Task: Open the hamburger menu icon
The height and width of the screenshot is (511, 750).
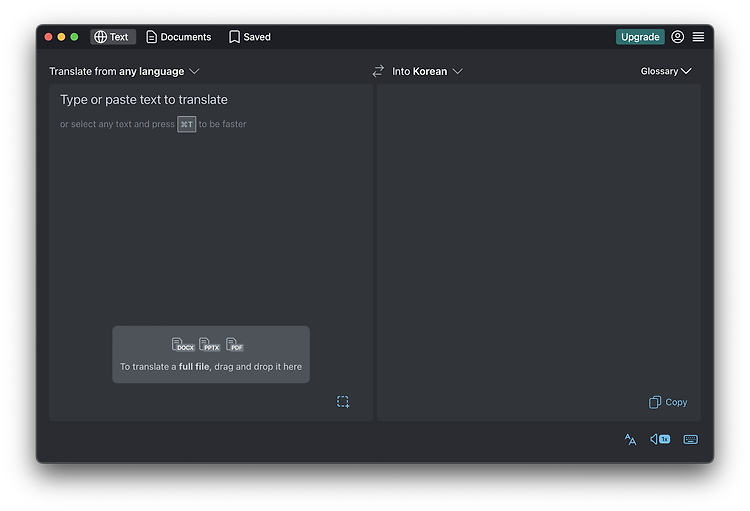Action: pyautogui.click(x=698, y=37)
